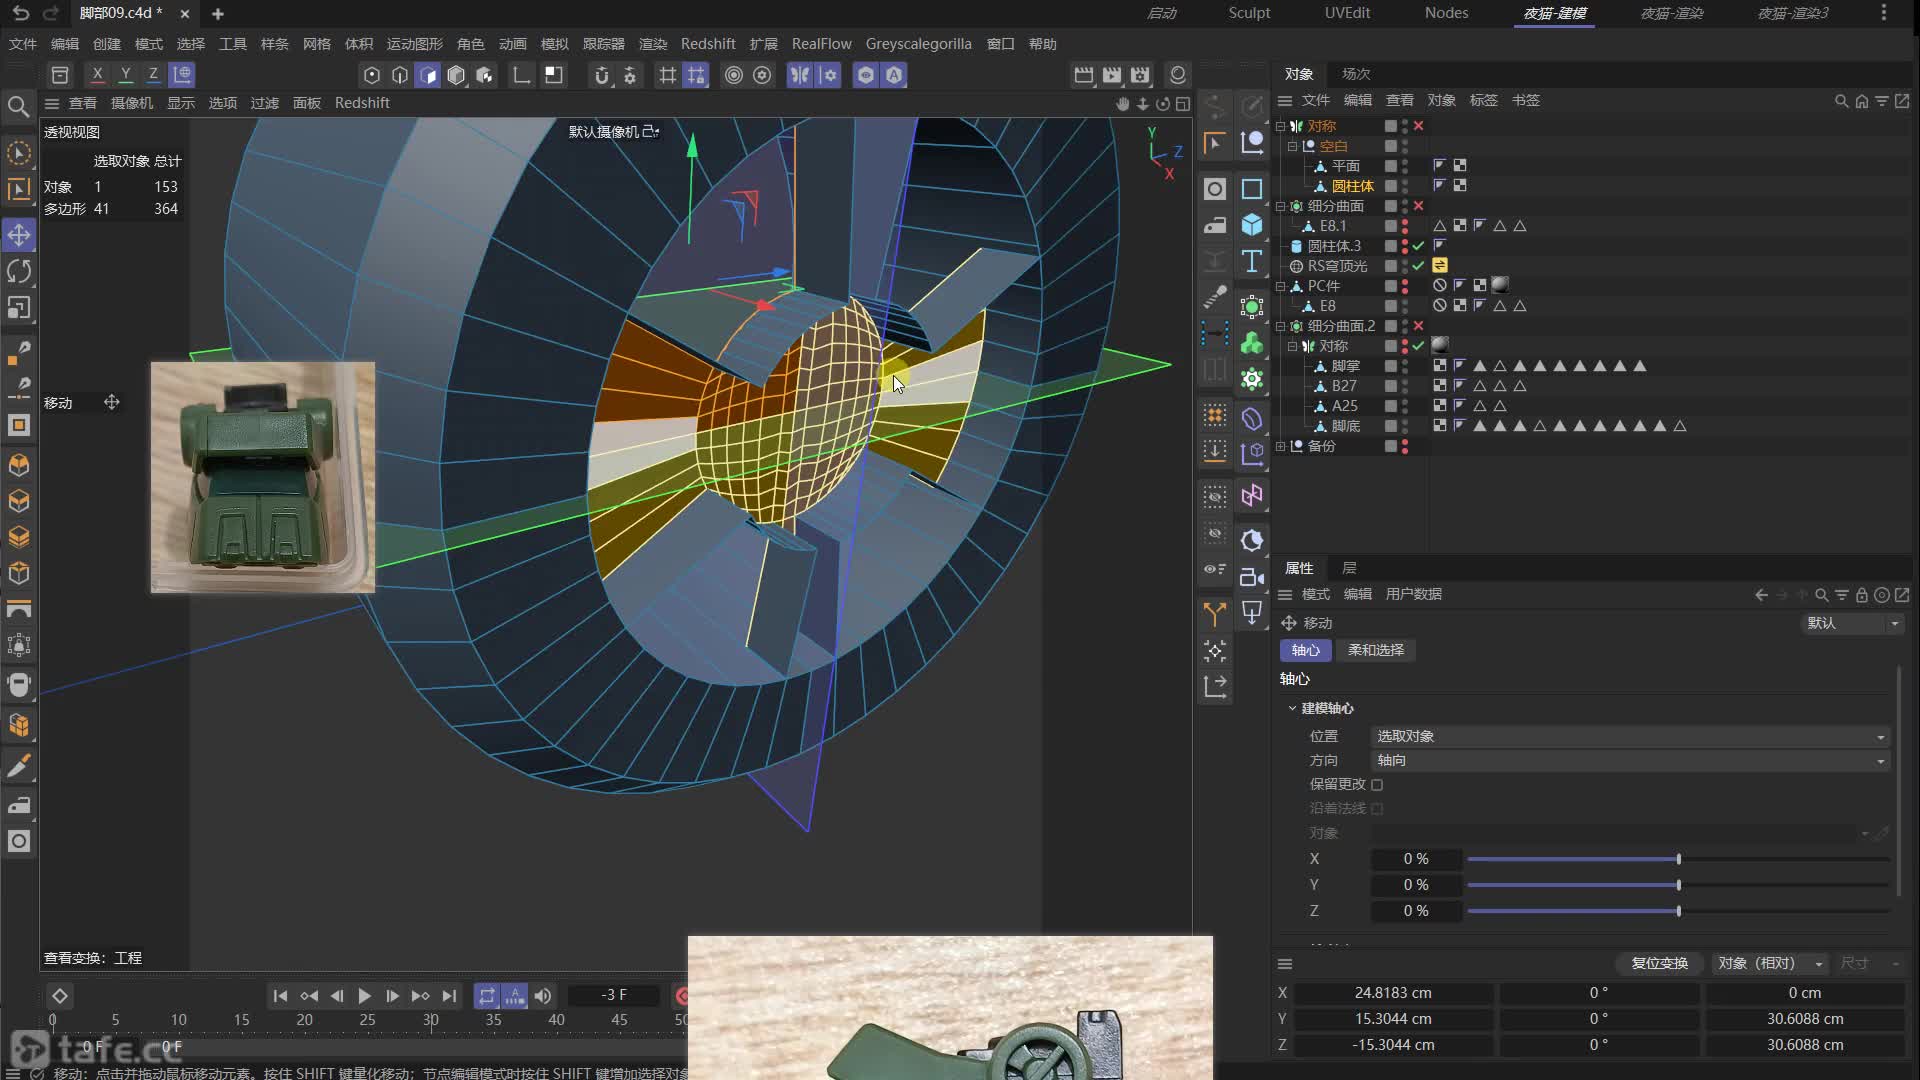The image size is (1920, 1080).
Task: Switch to the 柔和选择 tab
Action: pos(1375,650)
